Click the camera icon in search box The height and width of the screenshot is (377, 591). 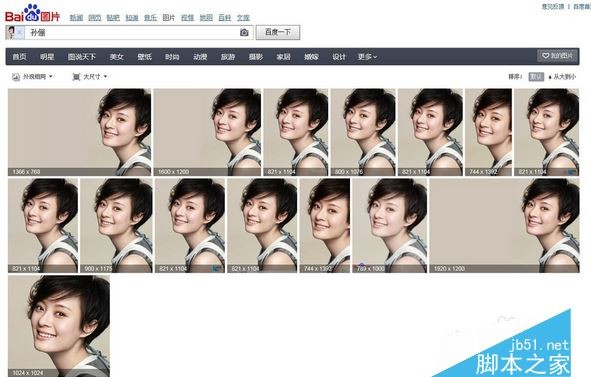pos(244,32)
